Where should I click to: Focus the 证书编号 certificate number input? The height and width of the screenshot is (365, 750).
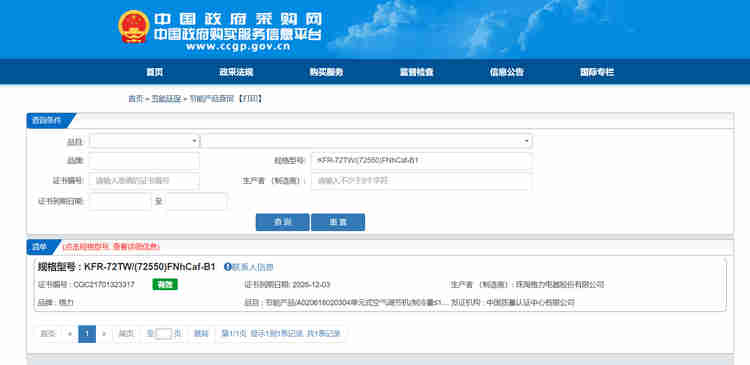[144, 181]
